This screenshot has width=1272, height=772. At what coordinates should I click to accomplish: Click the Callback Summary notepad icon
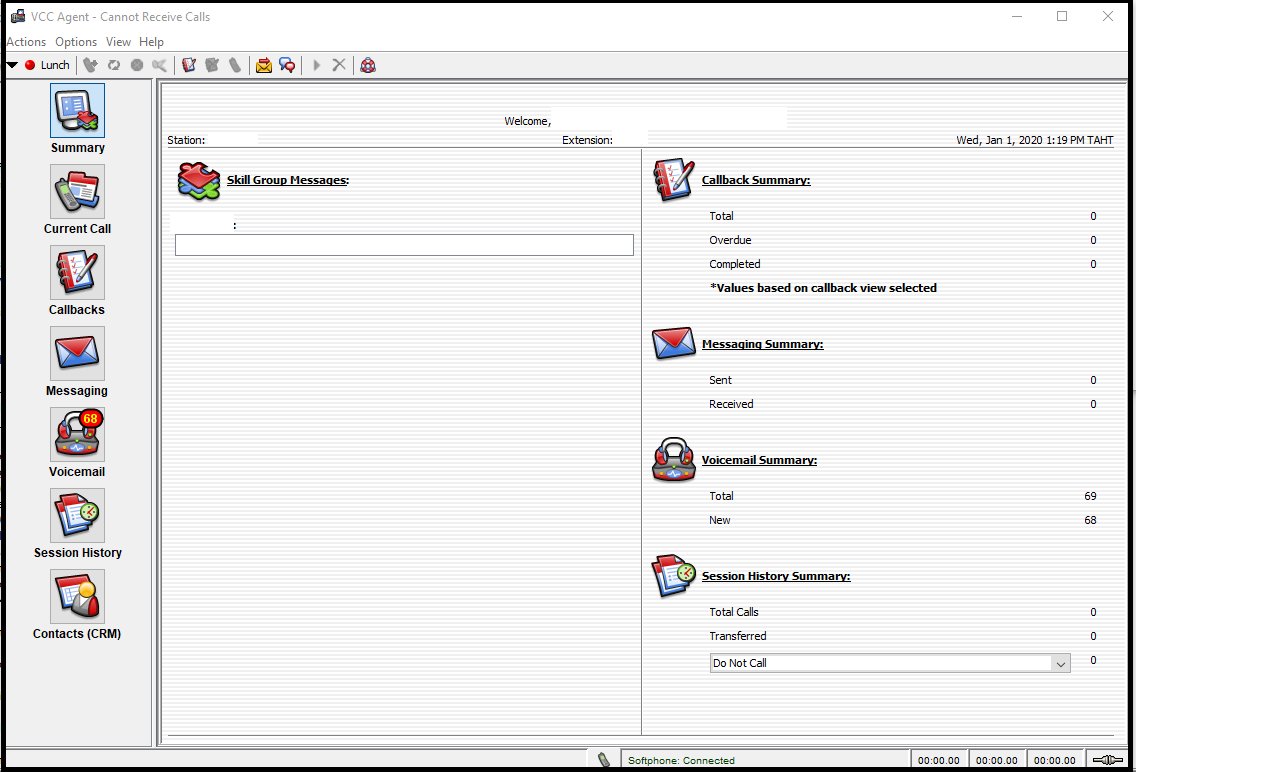[673, 180]
